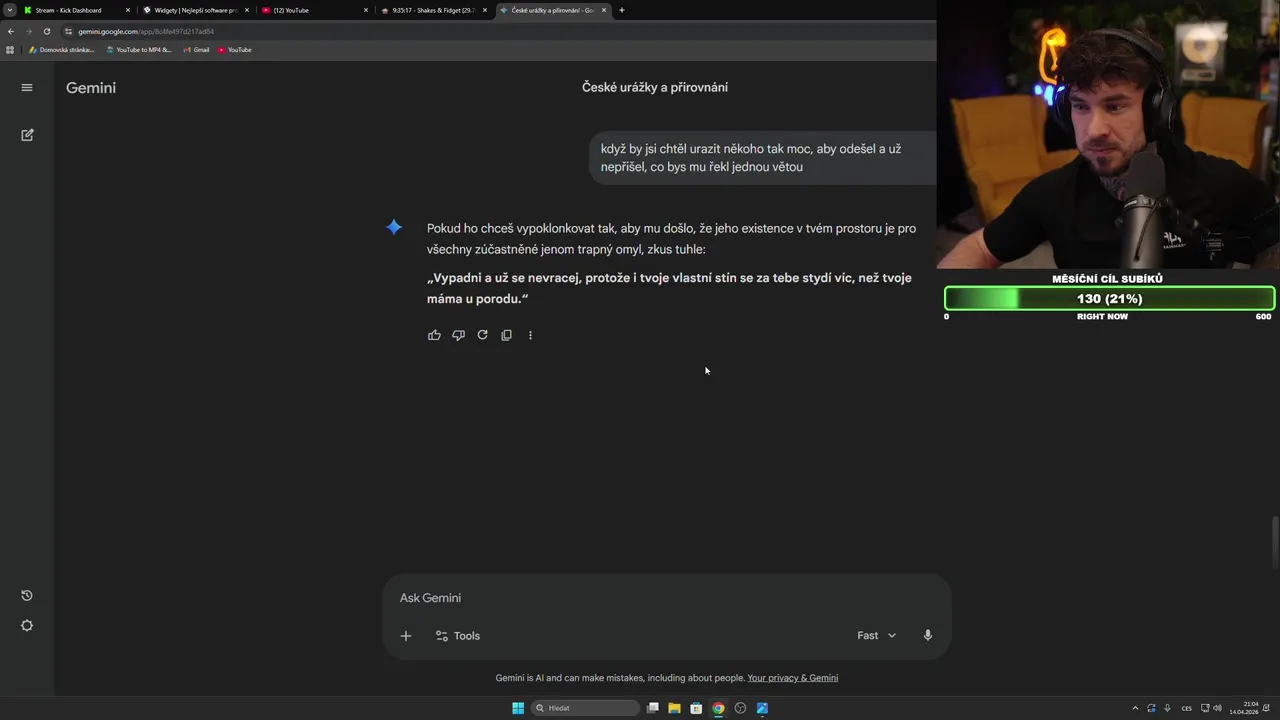Screen dimensions: 1280x720
Task: Open the YouTube bookmark
Action: [235, 50]
